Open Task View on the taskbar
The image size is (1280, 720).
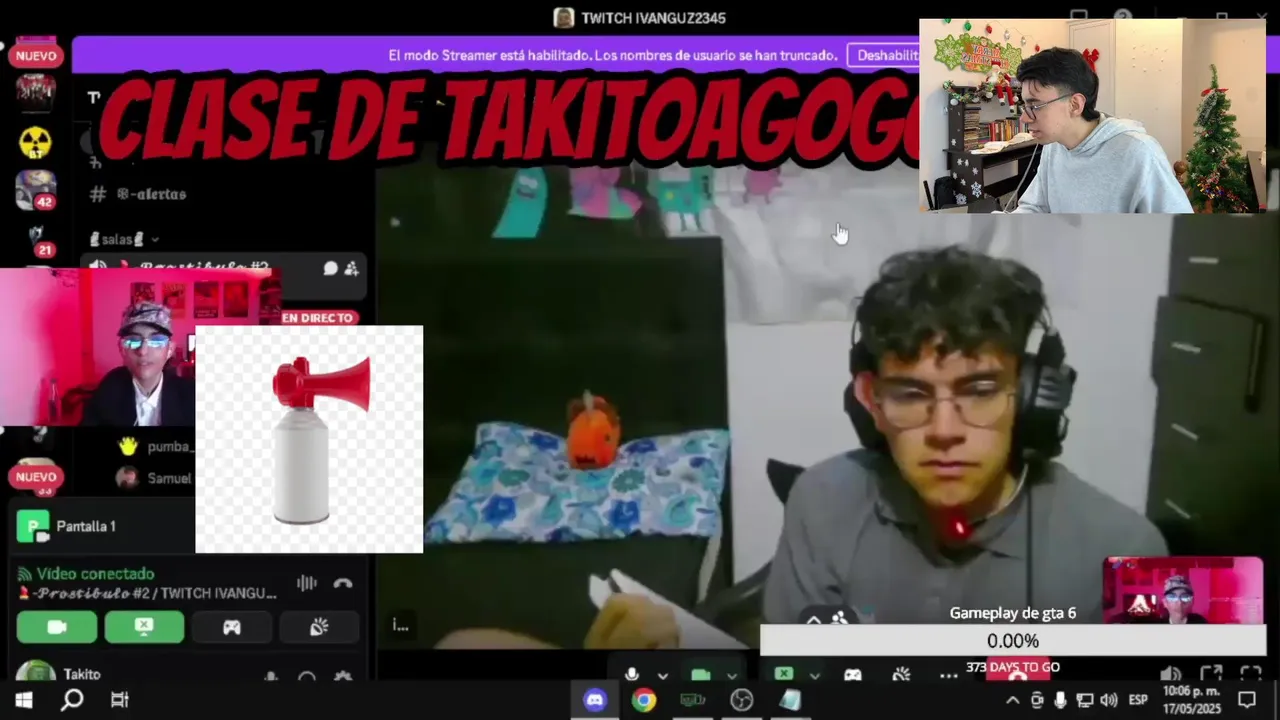click(120, 700)
